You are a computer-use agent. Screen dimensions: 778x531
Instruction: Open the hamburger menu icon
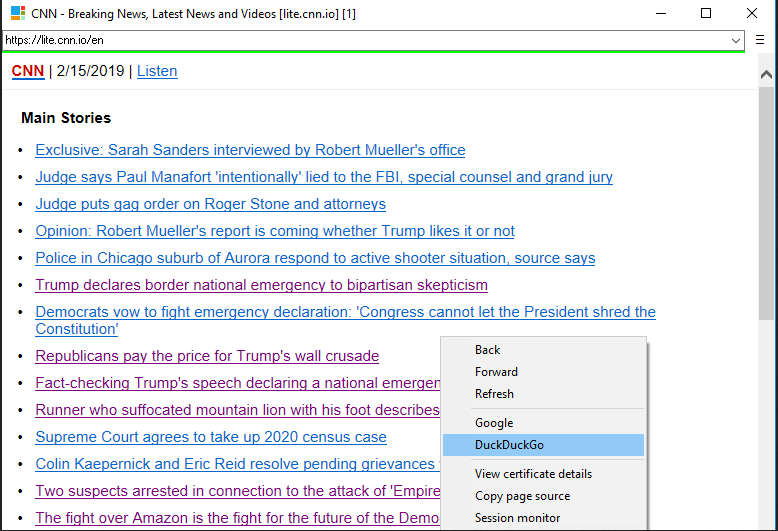(760, 40)
